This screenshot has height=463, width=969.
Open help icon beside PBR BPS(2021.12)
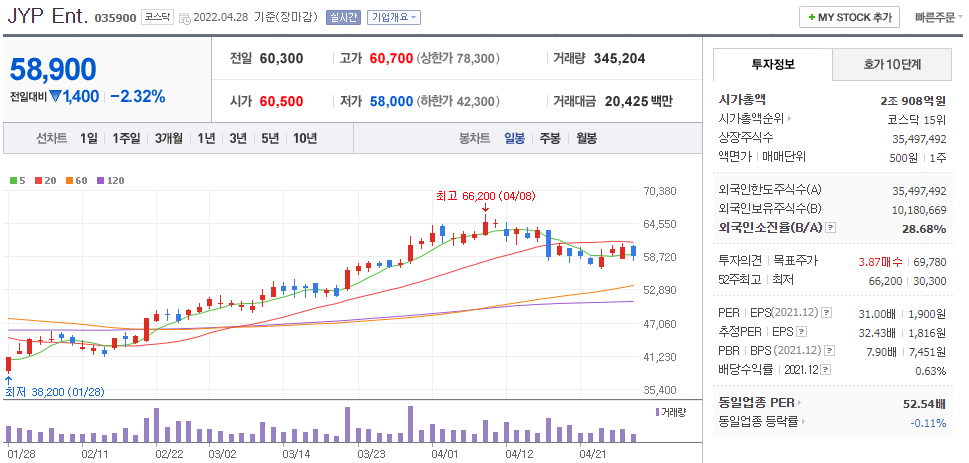[830, 350]
